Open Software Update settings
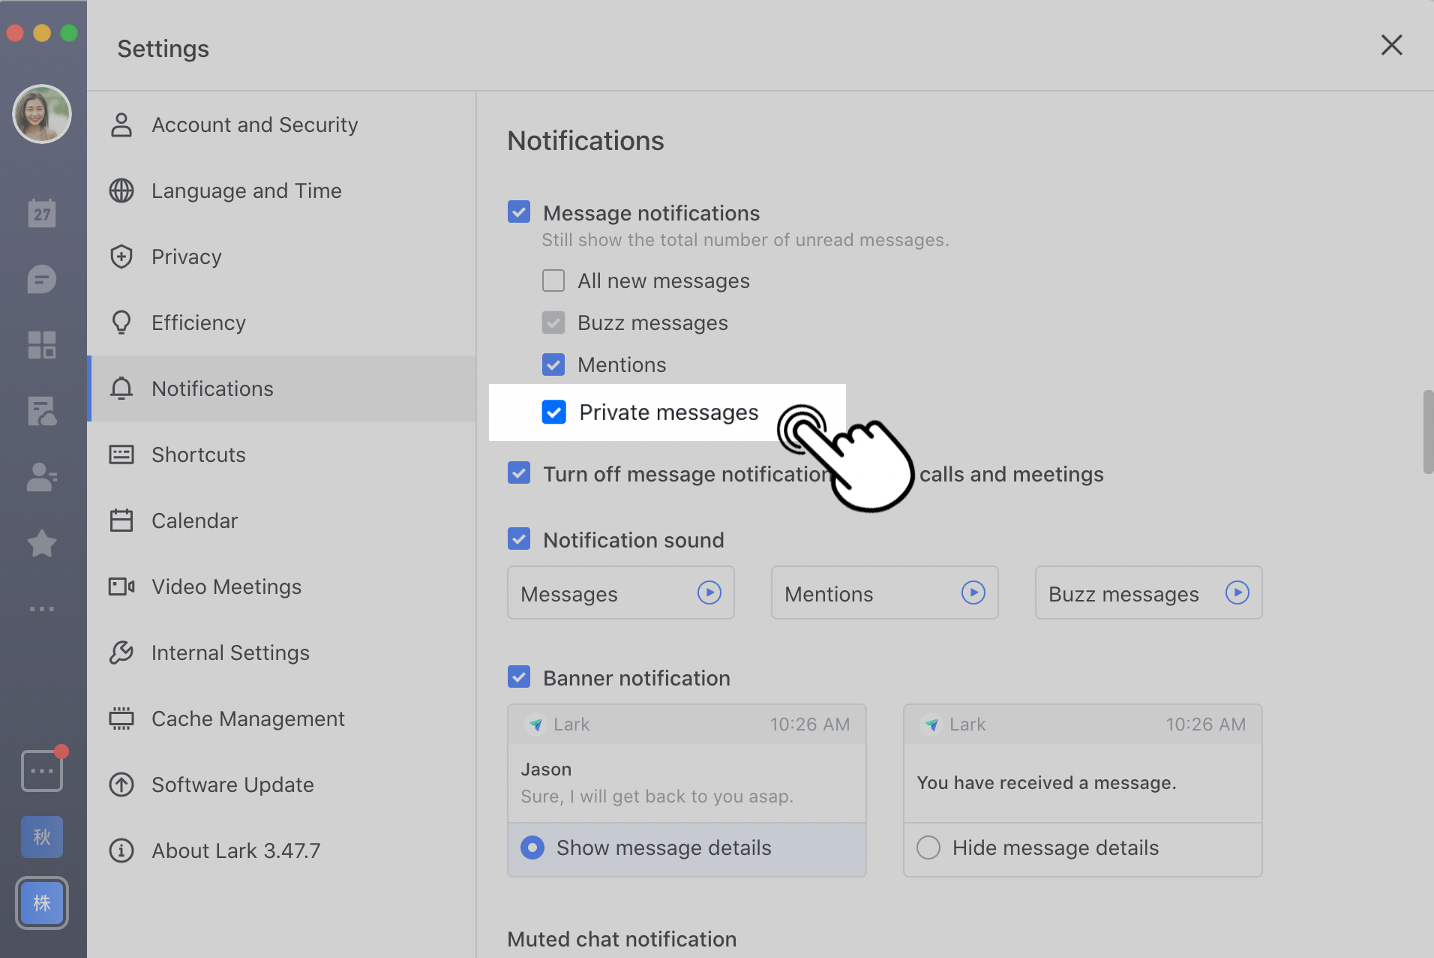 [232, 784]
